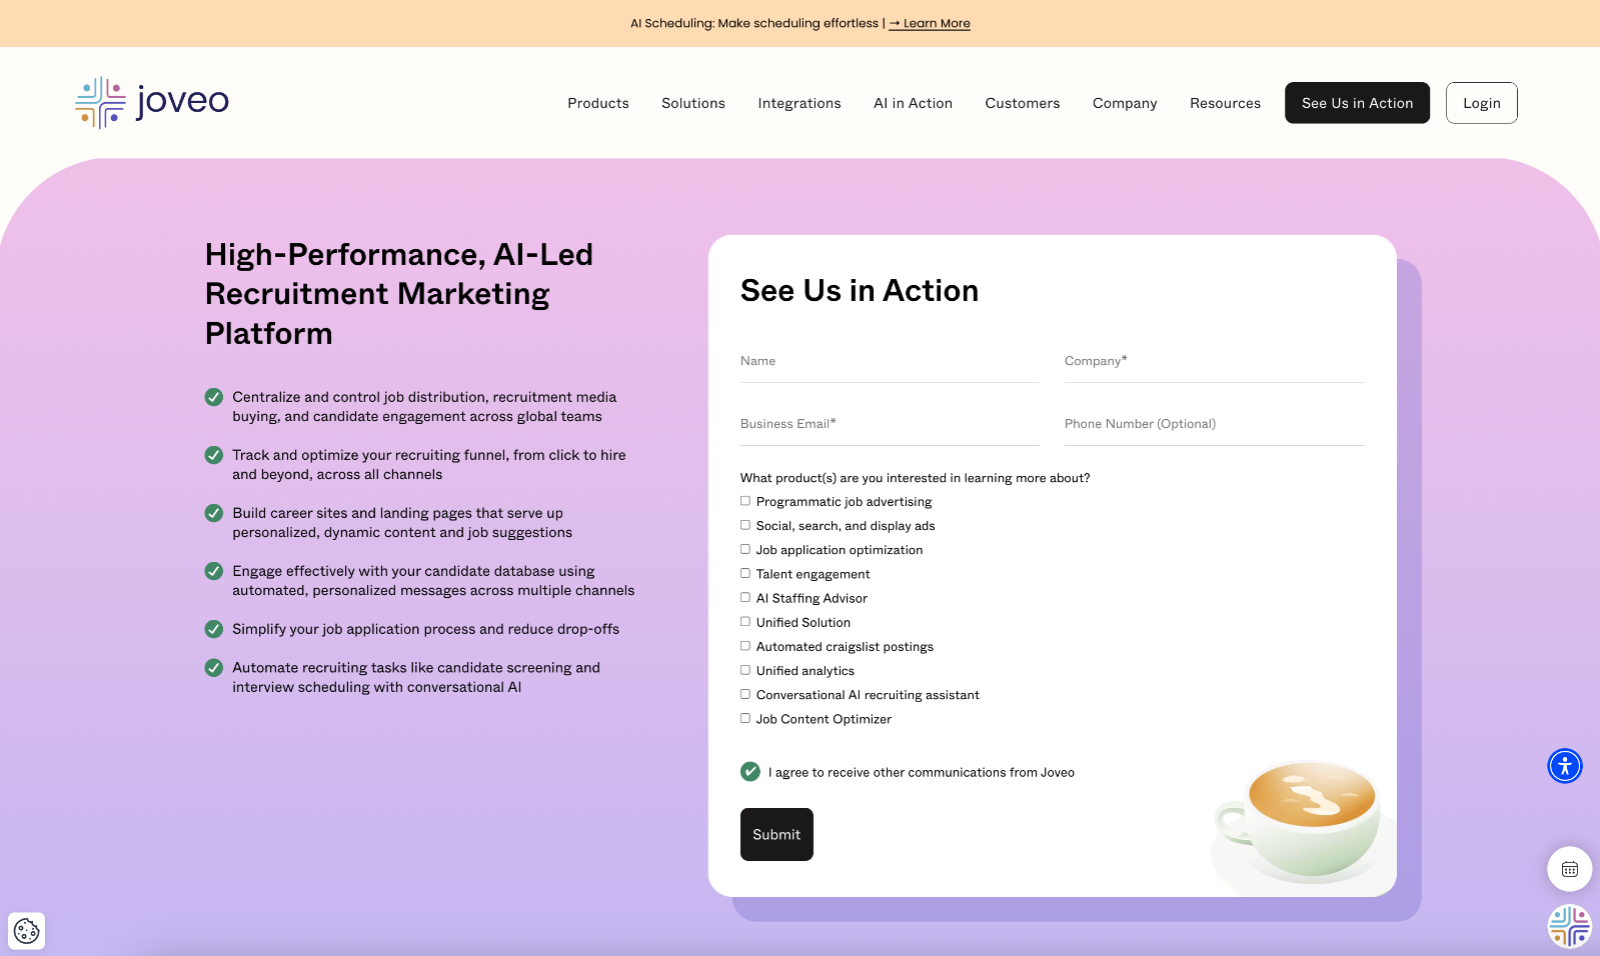Follow the Learn More banner link

tap(929, 23)
